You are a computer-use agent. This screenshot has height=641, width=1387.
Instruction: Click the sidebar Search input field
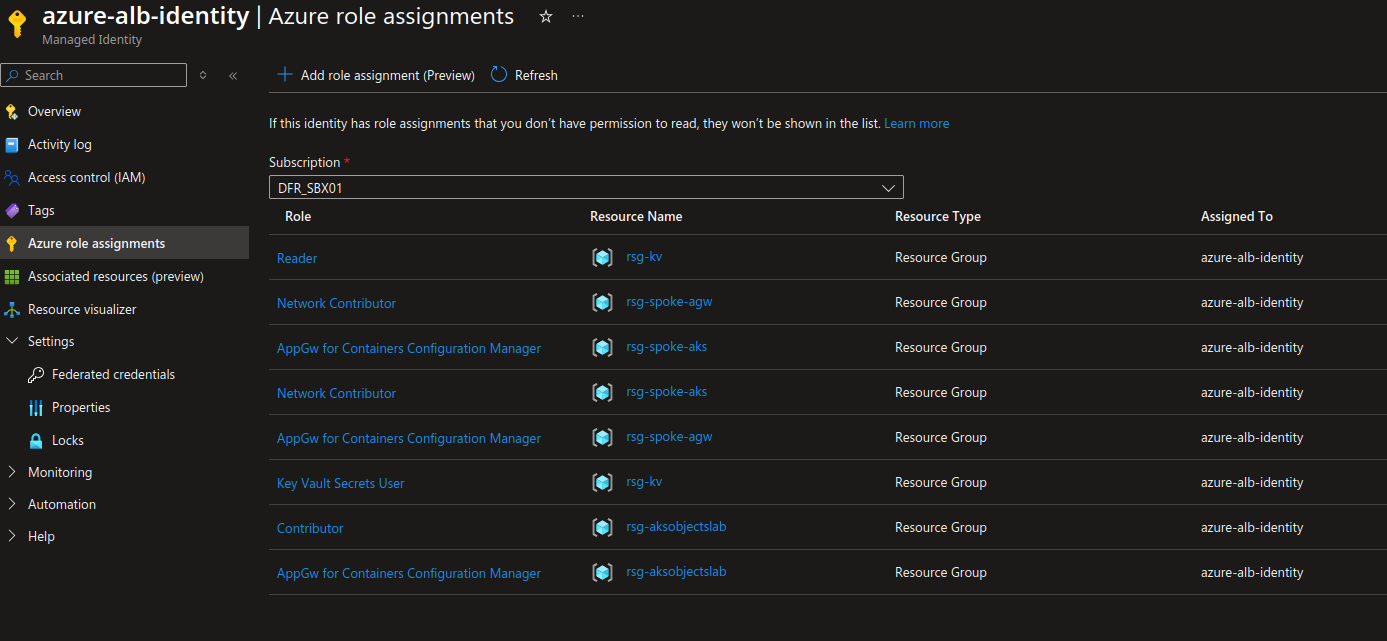pyautogui.click(x=100, y=75)
